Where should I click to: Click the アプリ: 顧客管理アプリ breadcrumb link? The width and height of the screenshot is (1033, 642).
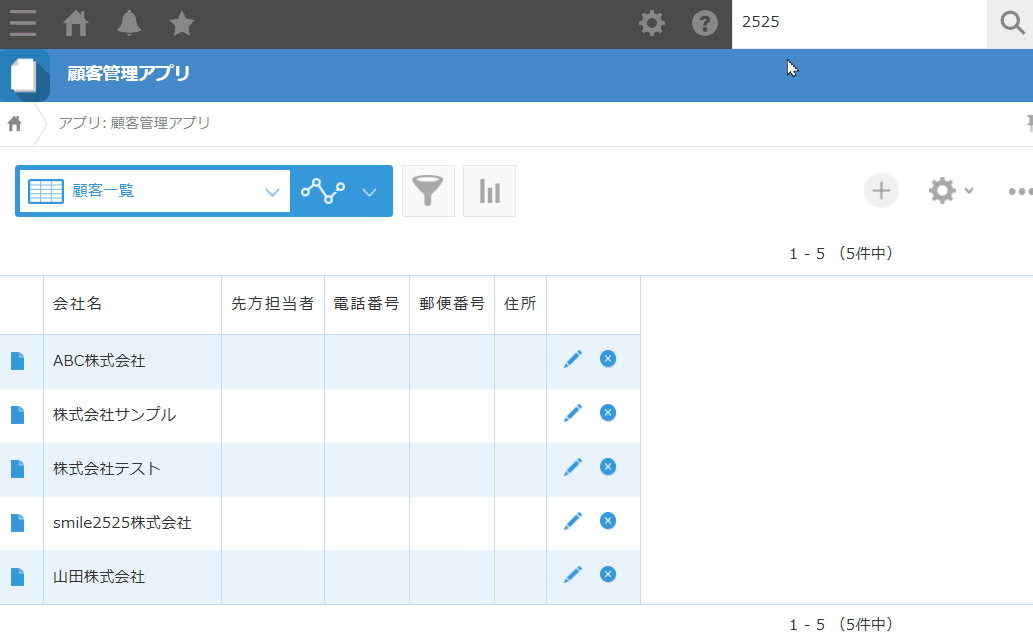click(x=134, y=123)
